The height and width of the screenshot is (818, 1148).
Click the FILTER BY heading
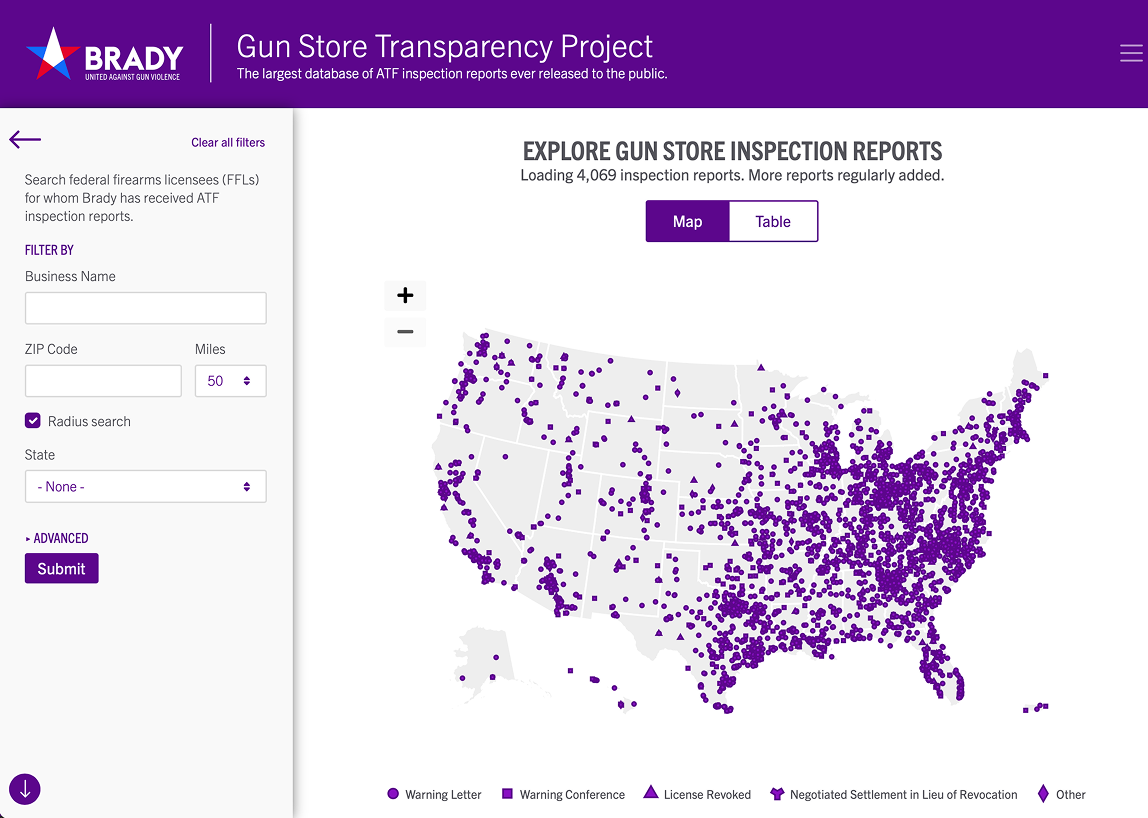49,250
